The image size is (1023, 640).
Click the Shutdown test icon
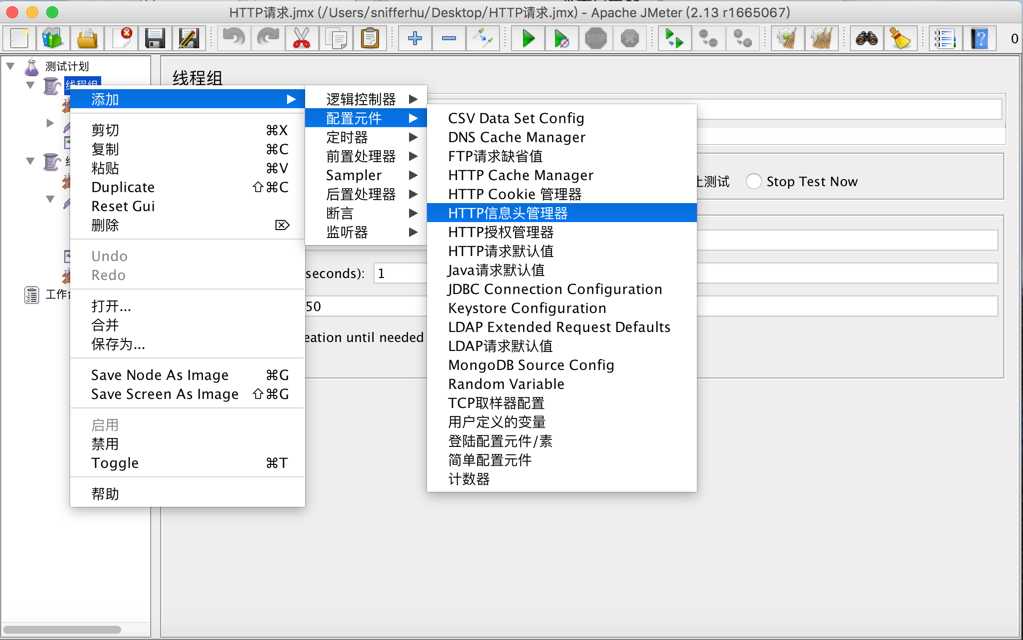point(630,38)
